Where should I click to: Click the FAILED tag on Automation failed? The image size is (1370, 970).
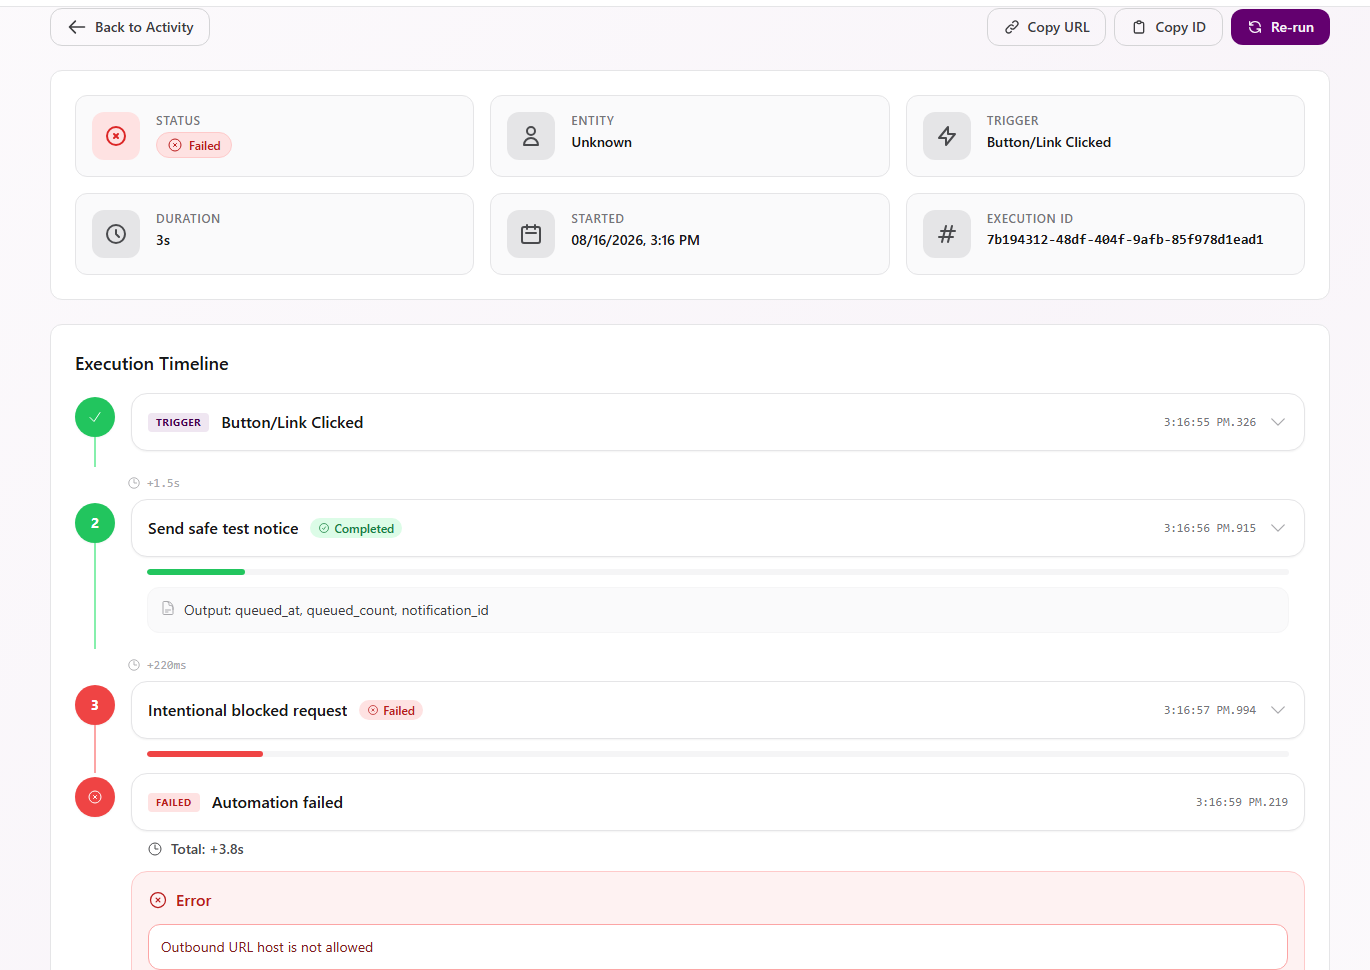[x=173, y=802]
